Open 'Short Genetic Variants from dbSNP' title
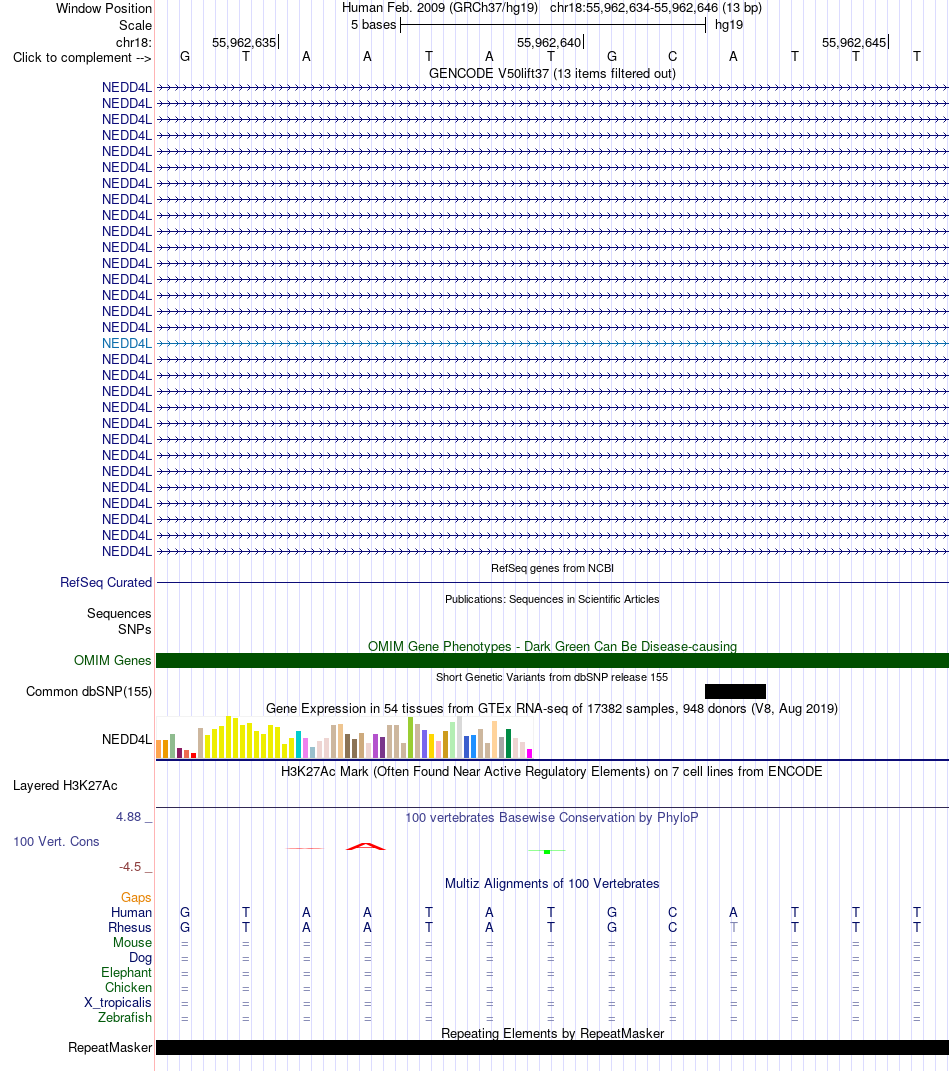The image size is (950, 1071). 552,678
